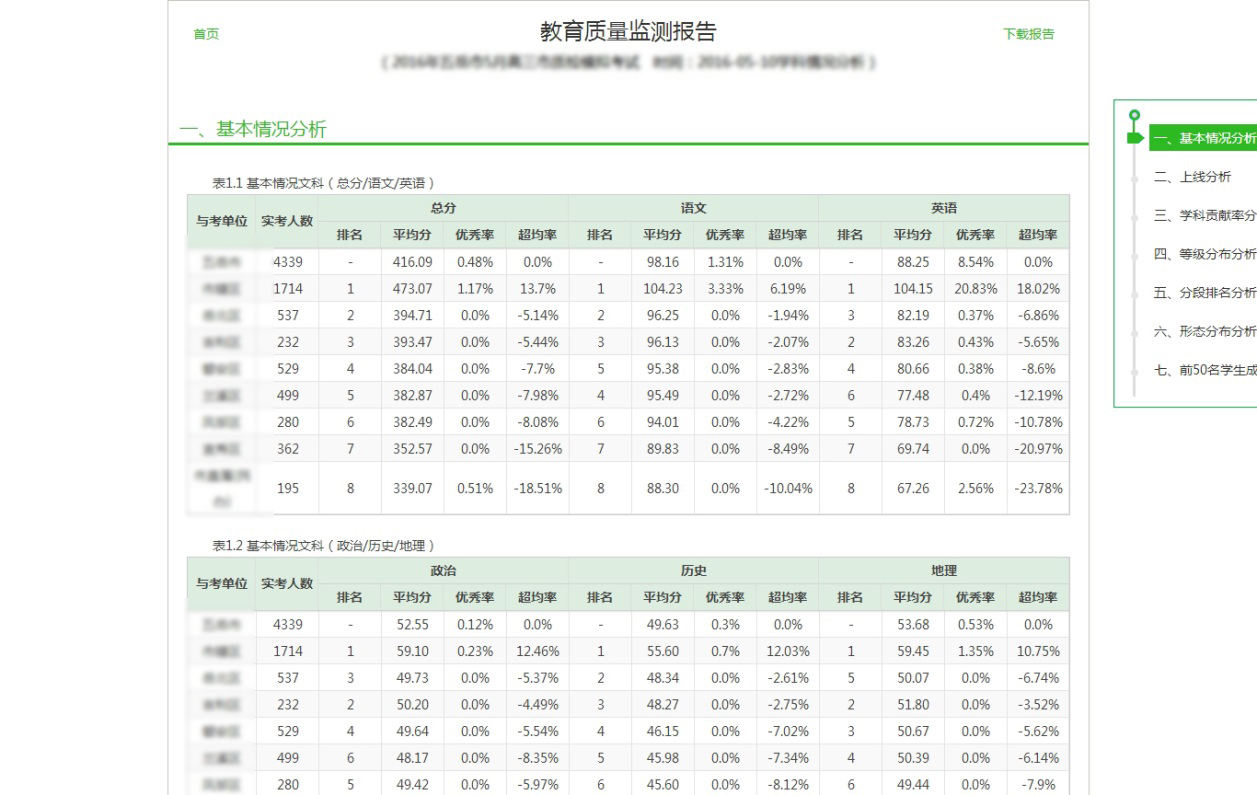Click the green pin marker atop side navigation
The image size is (1257, 795).
click(1133, 115)
